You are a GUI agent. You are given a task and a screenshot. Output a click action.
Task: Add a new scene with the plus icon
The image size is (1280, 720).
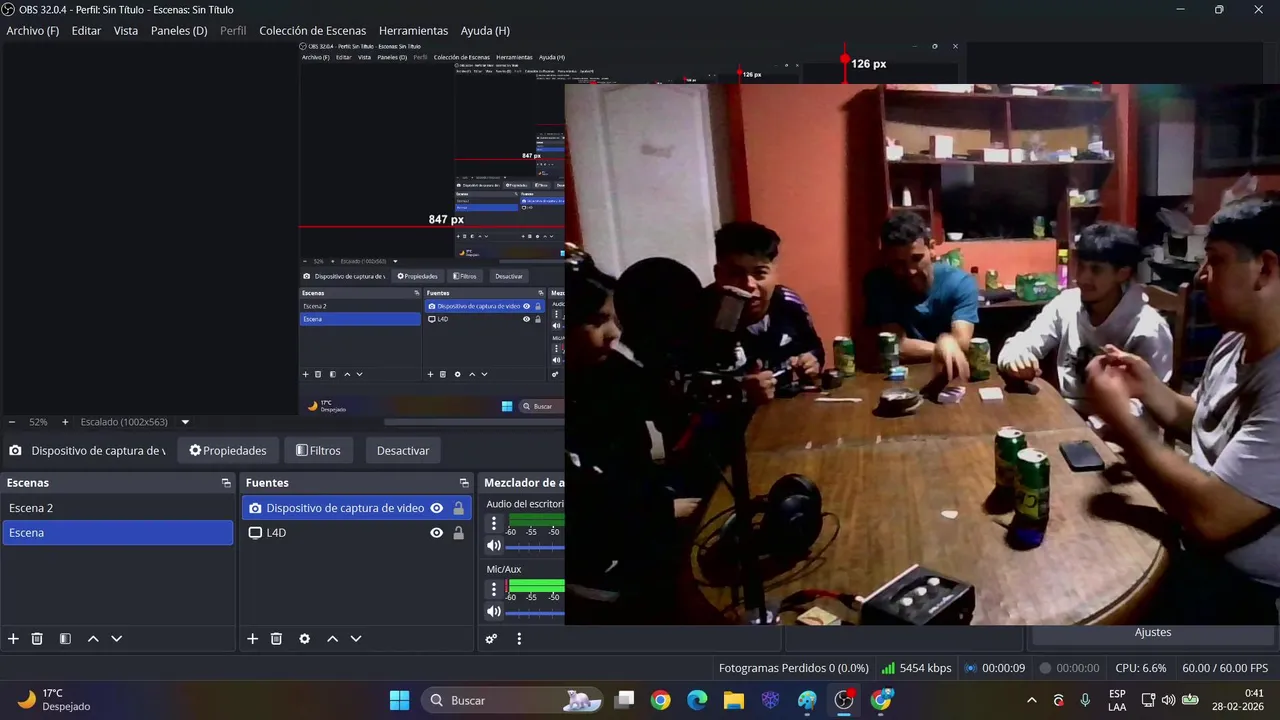pos(13,639)
